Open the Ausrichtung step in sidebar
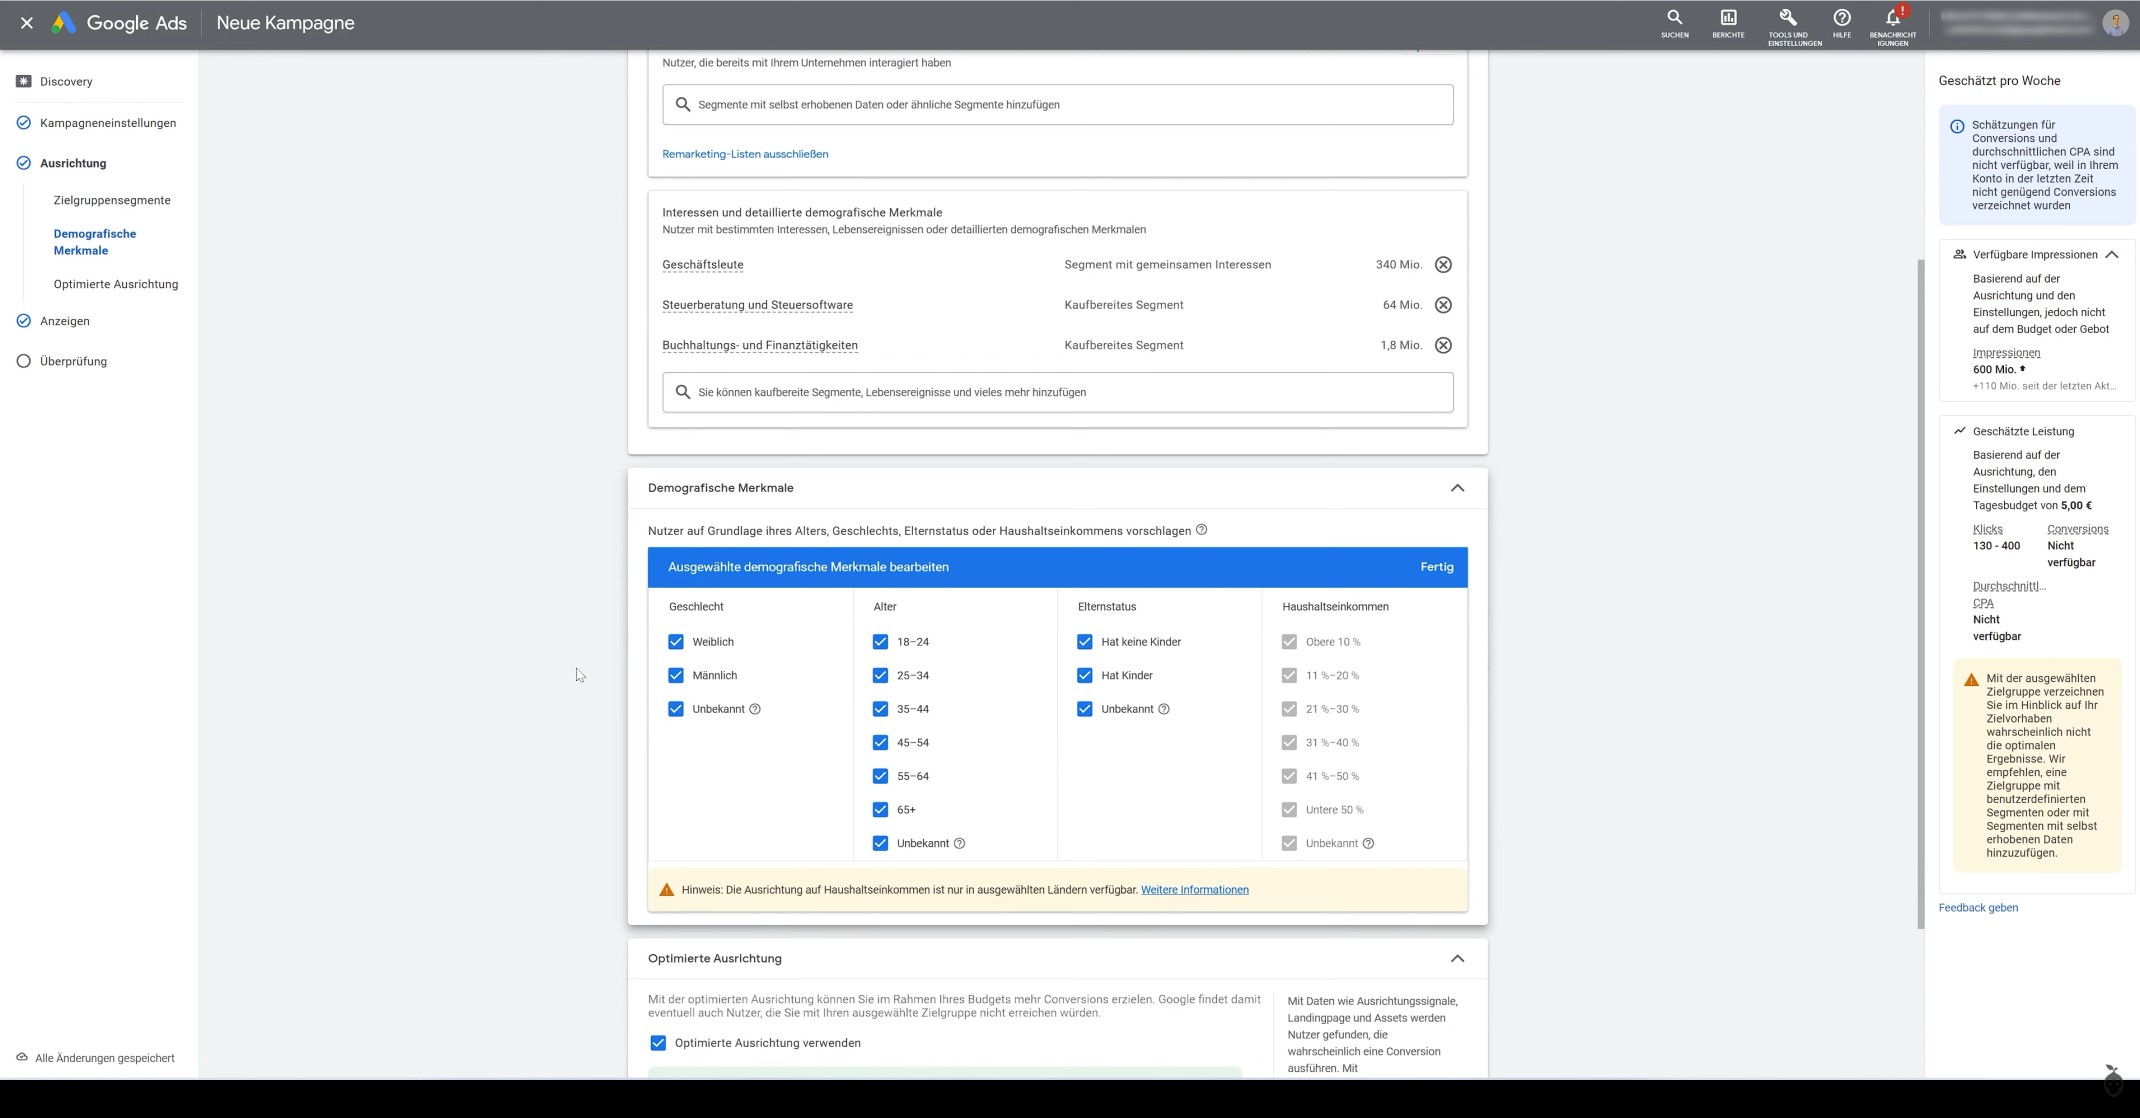The height and width of the screenshot is (1118, 2140). click(73, 163)
